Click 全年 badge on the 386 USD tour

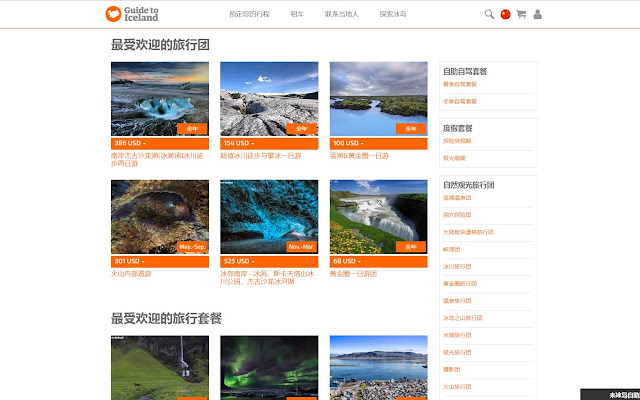192,129
